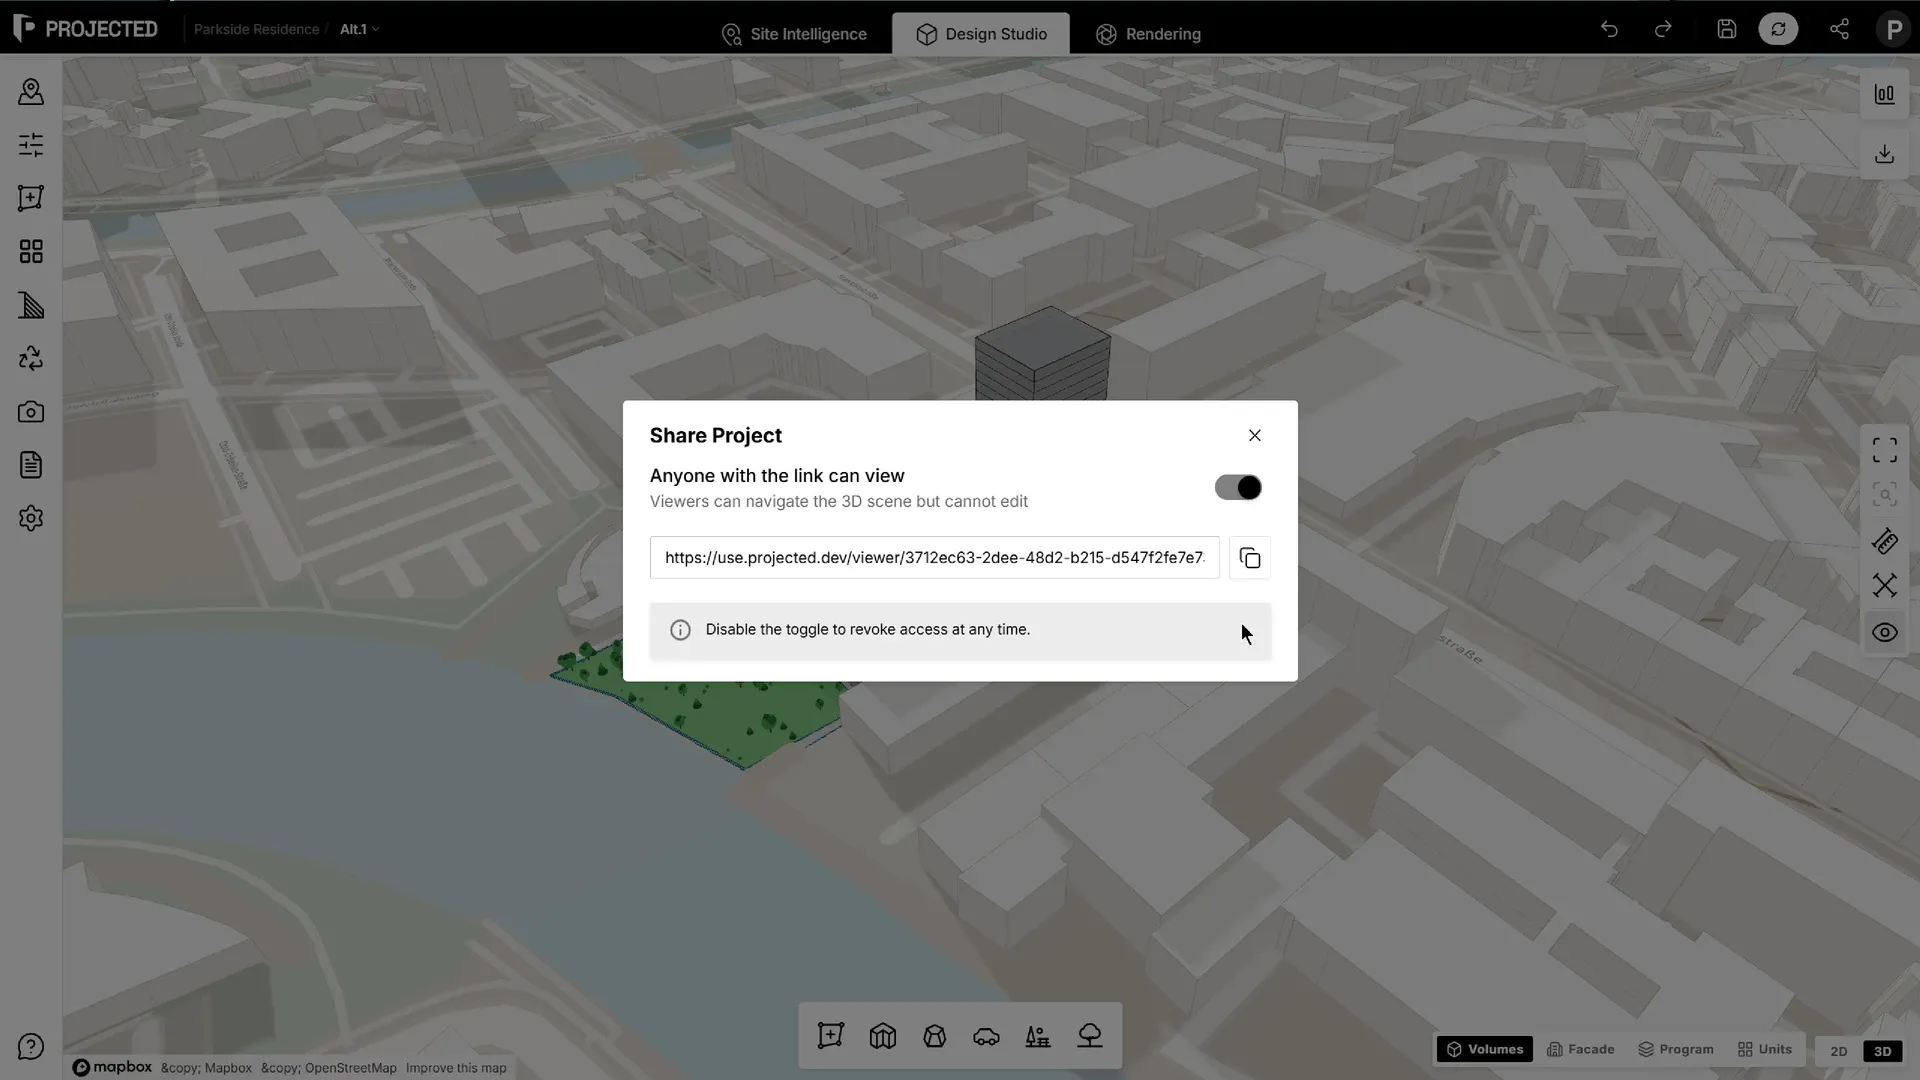Click the crossed section cut tool
This screenshot has height=1080, width=1920.
pyautogui.click(x=1884, y=585)
